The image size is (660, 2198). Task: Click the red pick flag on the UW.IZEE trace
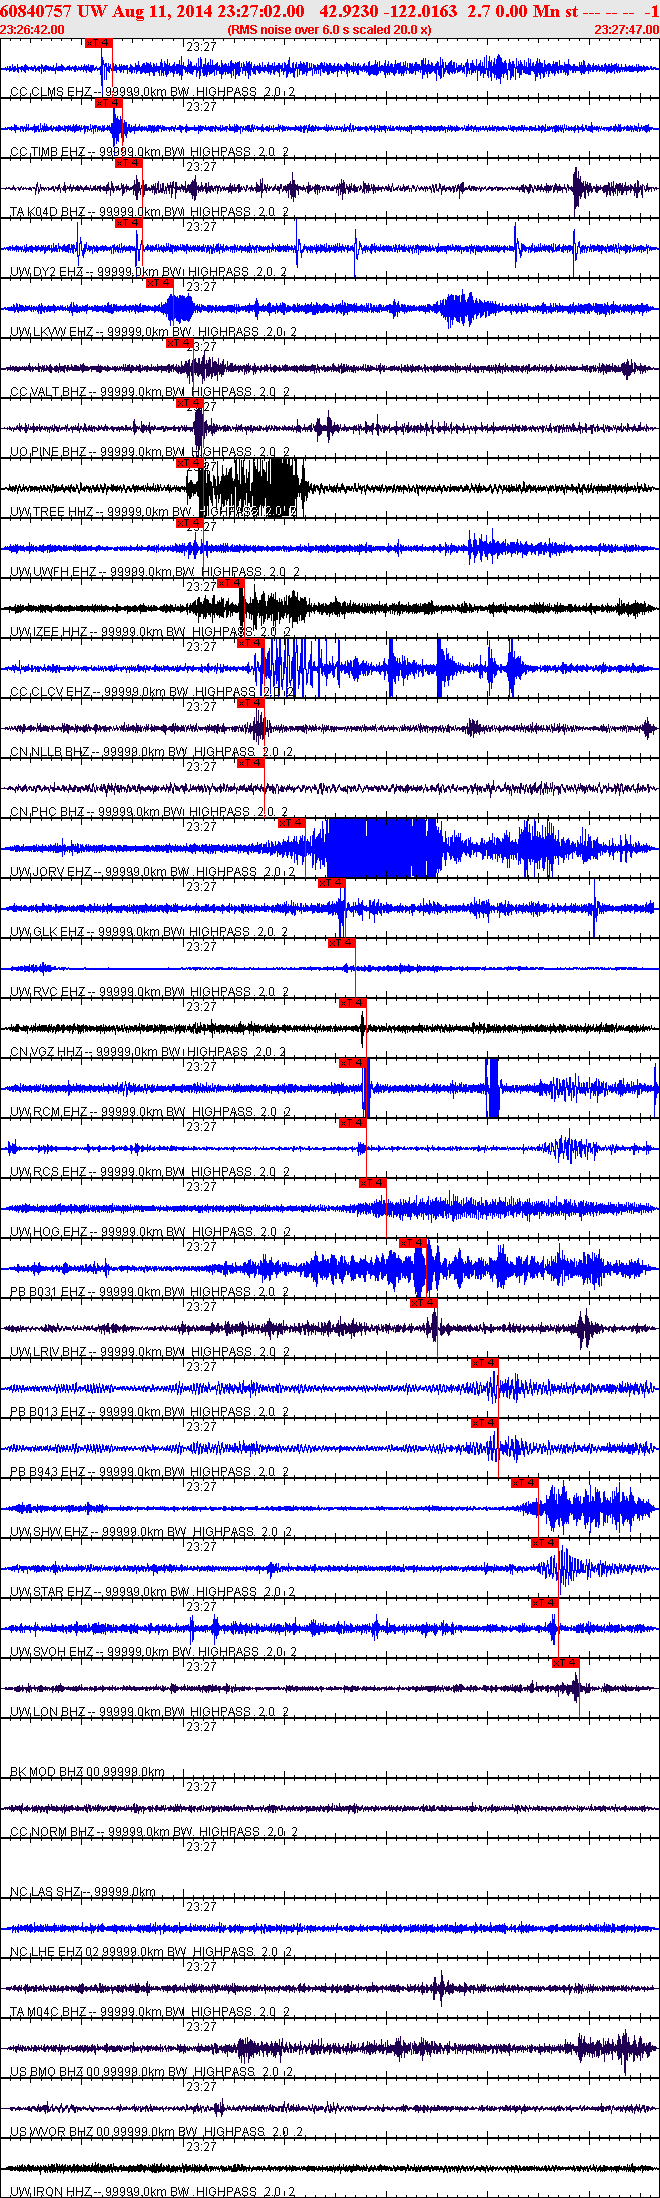tap(230, 583)
